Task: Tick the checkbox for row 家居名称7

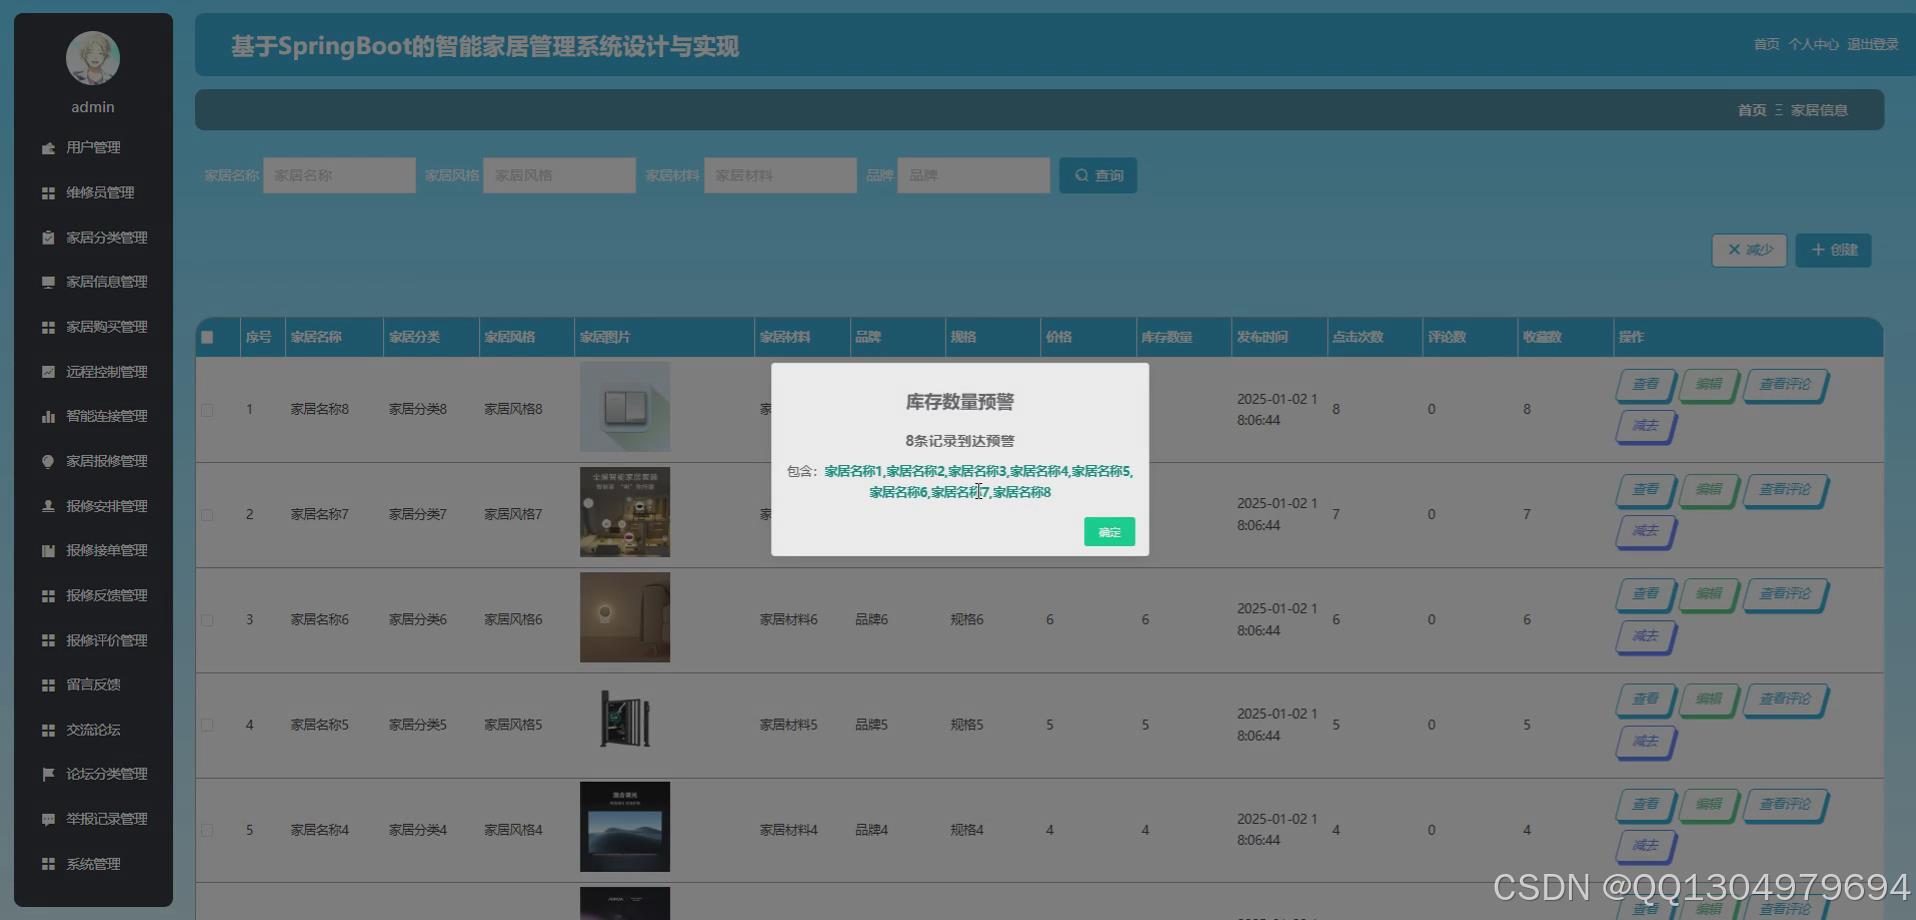Action: click(207, 515)
